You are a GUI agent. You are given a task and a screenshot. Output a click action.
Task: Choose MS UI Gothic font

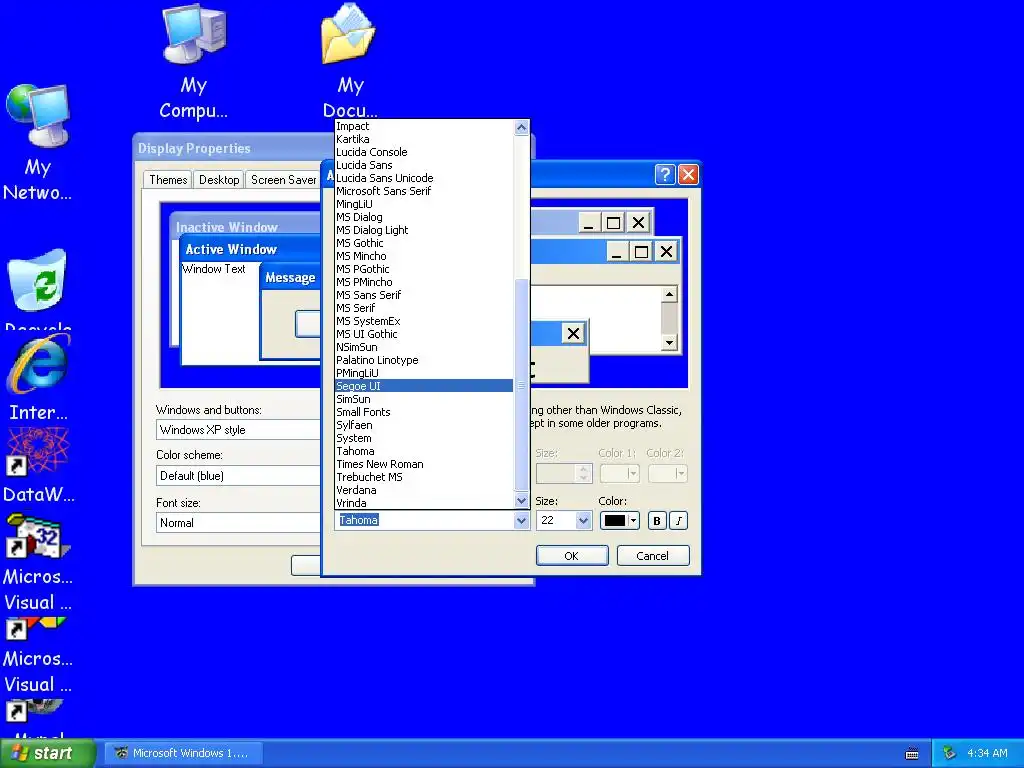[424, 334]
